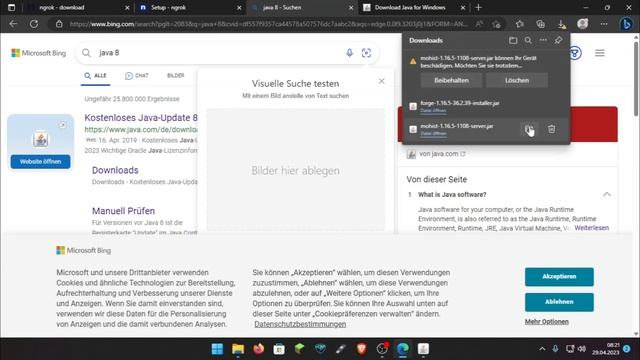Open Windows Start menu
Image resolution: width=640 pixels, height=360 pixels.
coord(217,349)
